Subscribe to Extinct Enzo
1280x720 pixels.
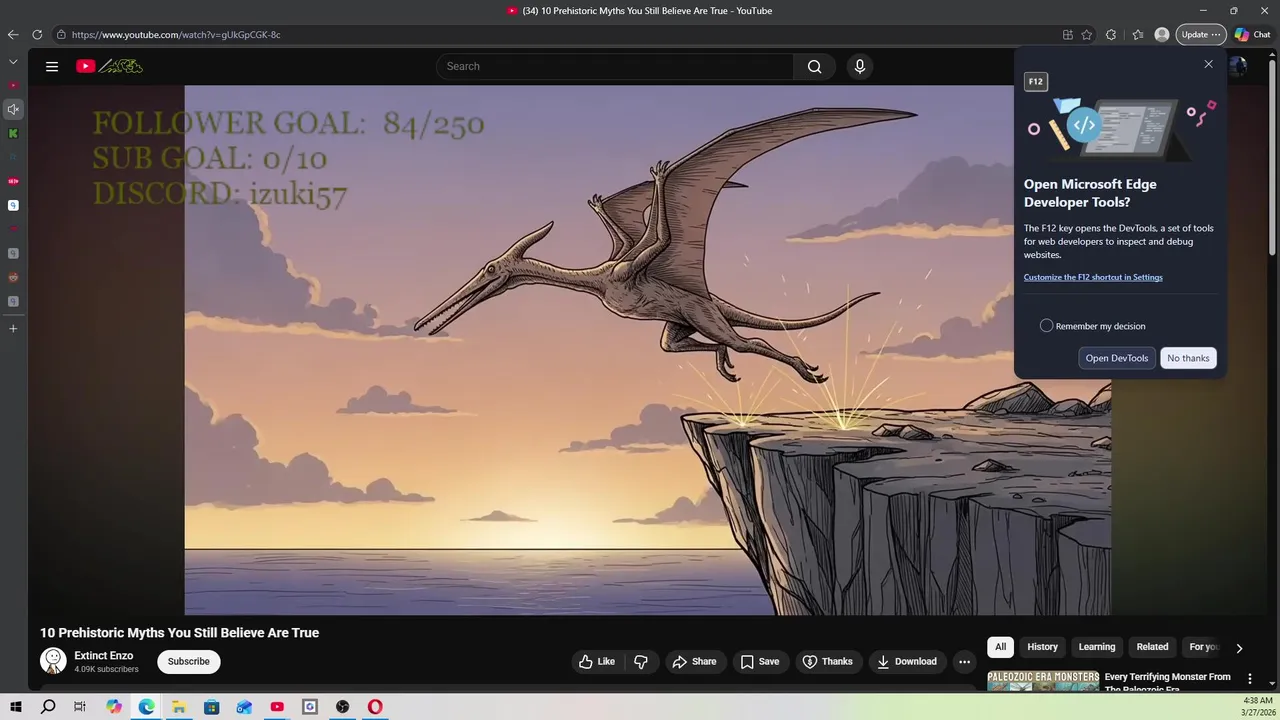[x=188, y=661]
